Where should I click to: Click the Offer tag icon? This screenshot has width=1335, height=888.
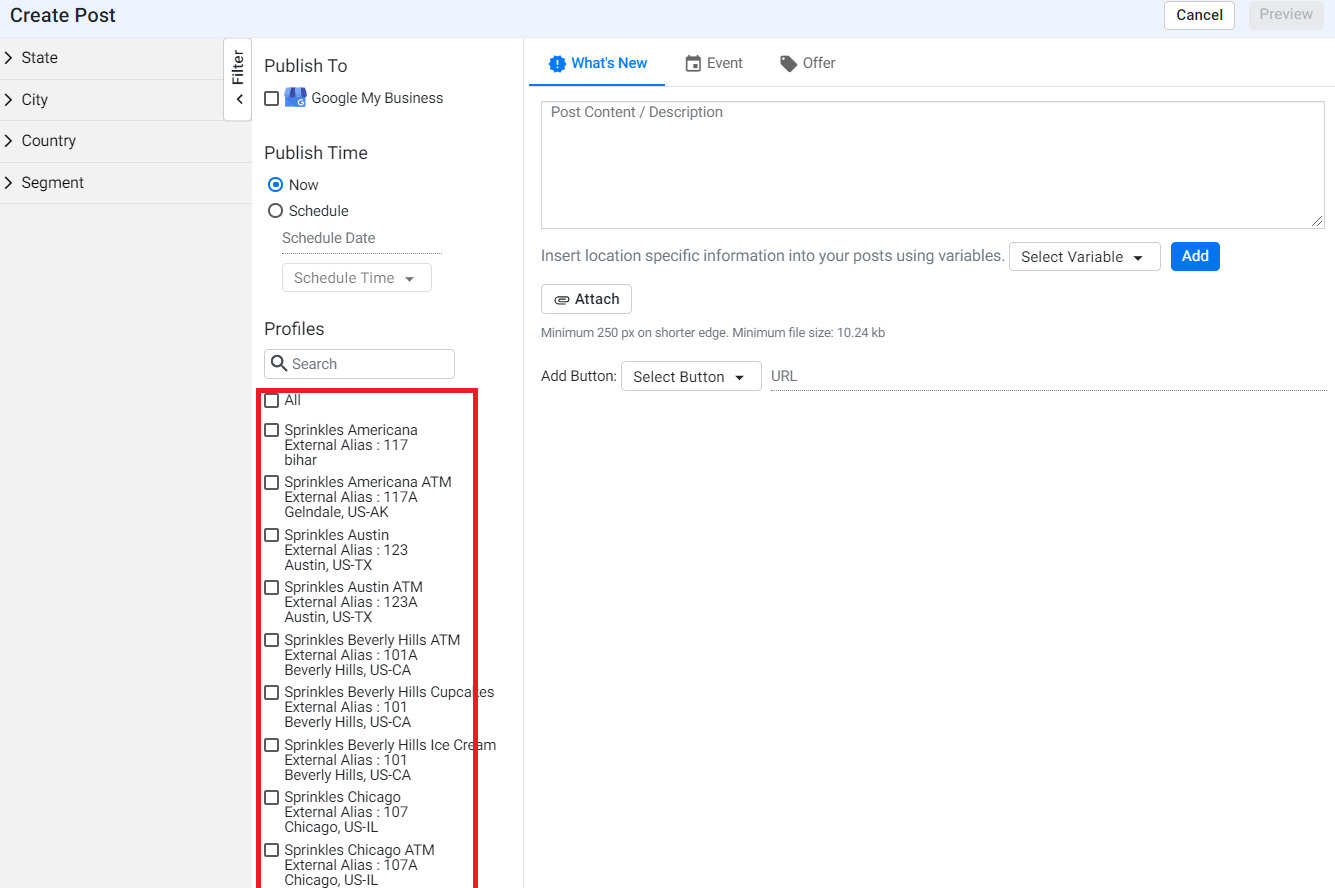point(789,64)
